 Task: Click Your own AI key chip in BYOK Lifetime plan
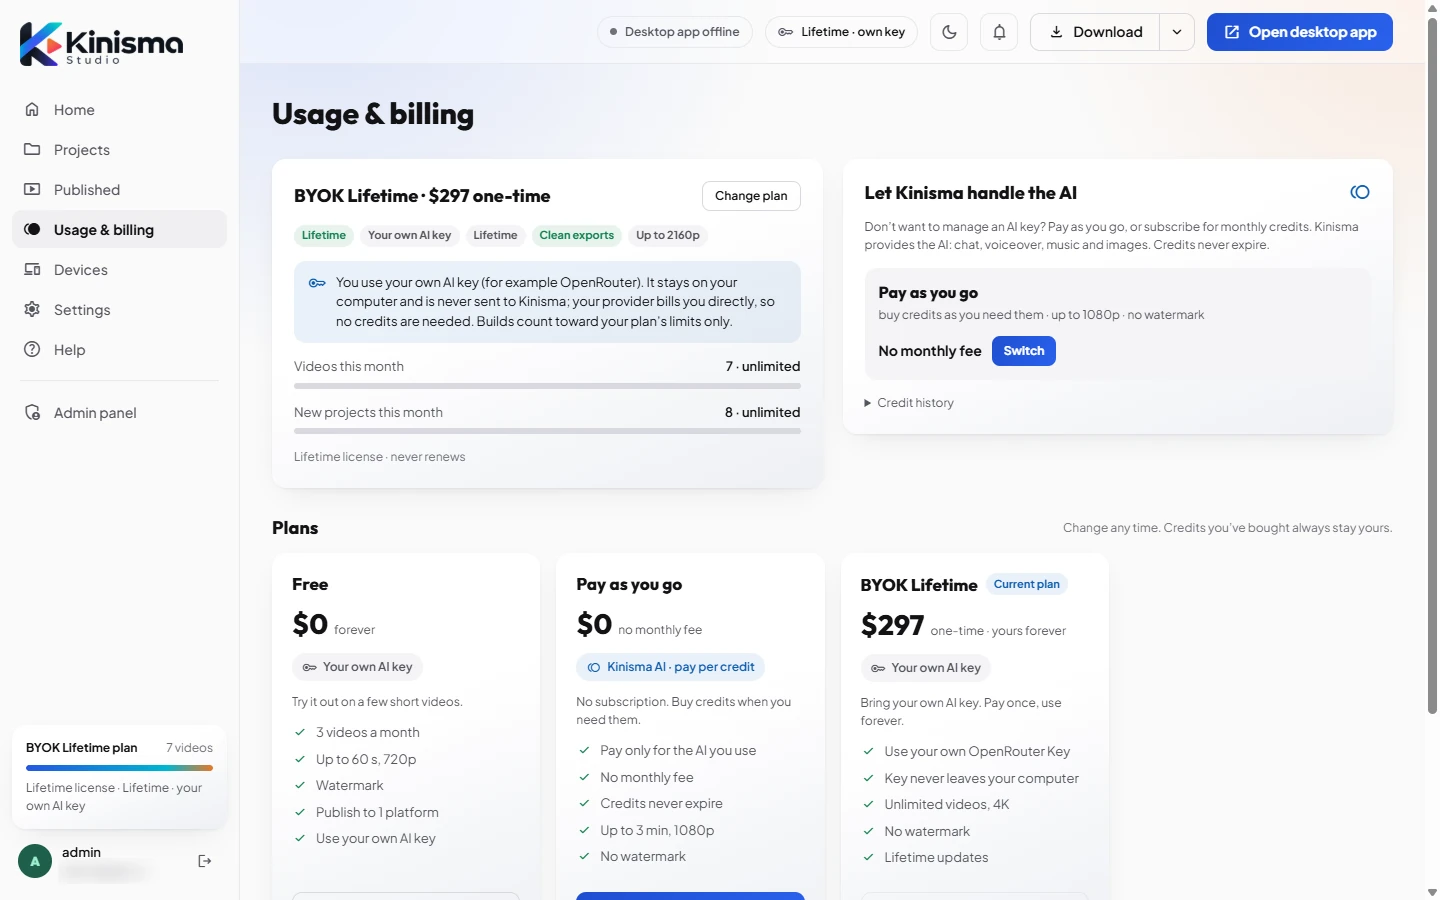(x=926, y=668)
